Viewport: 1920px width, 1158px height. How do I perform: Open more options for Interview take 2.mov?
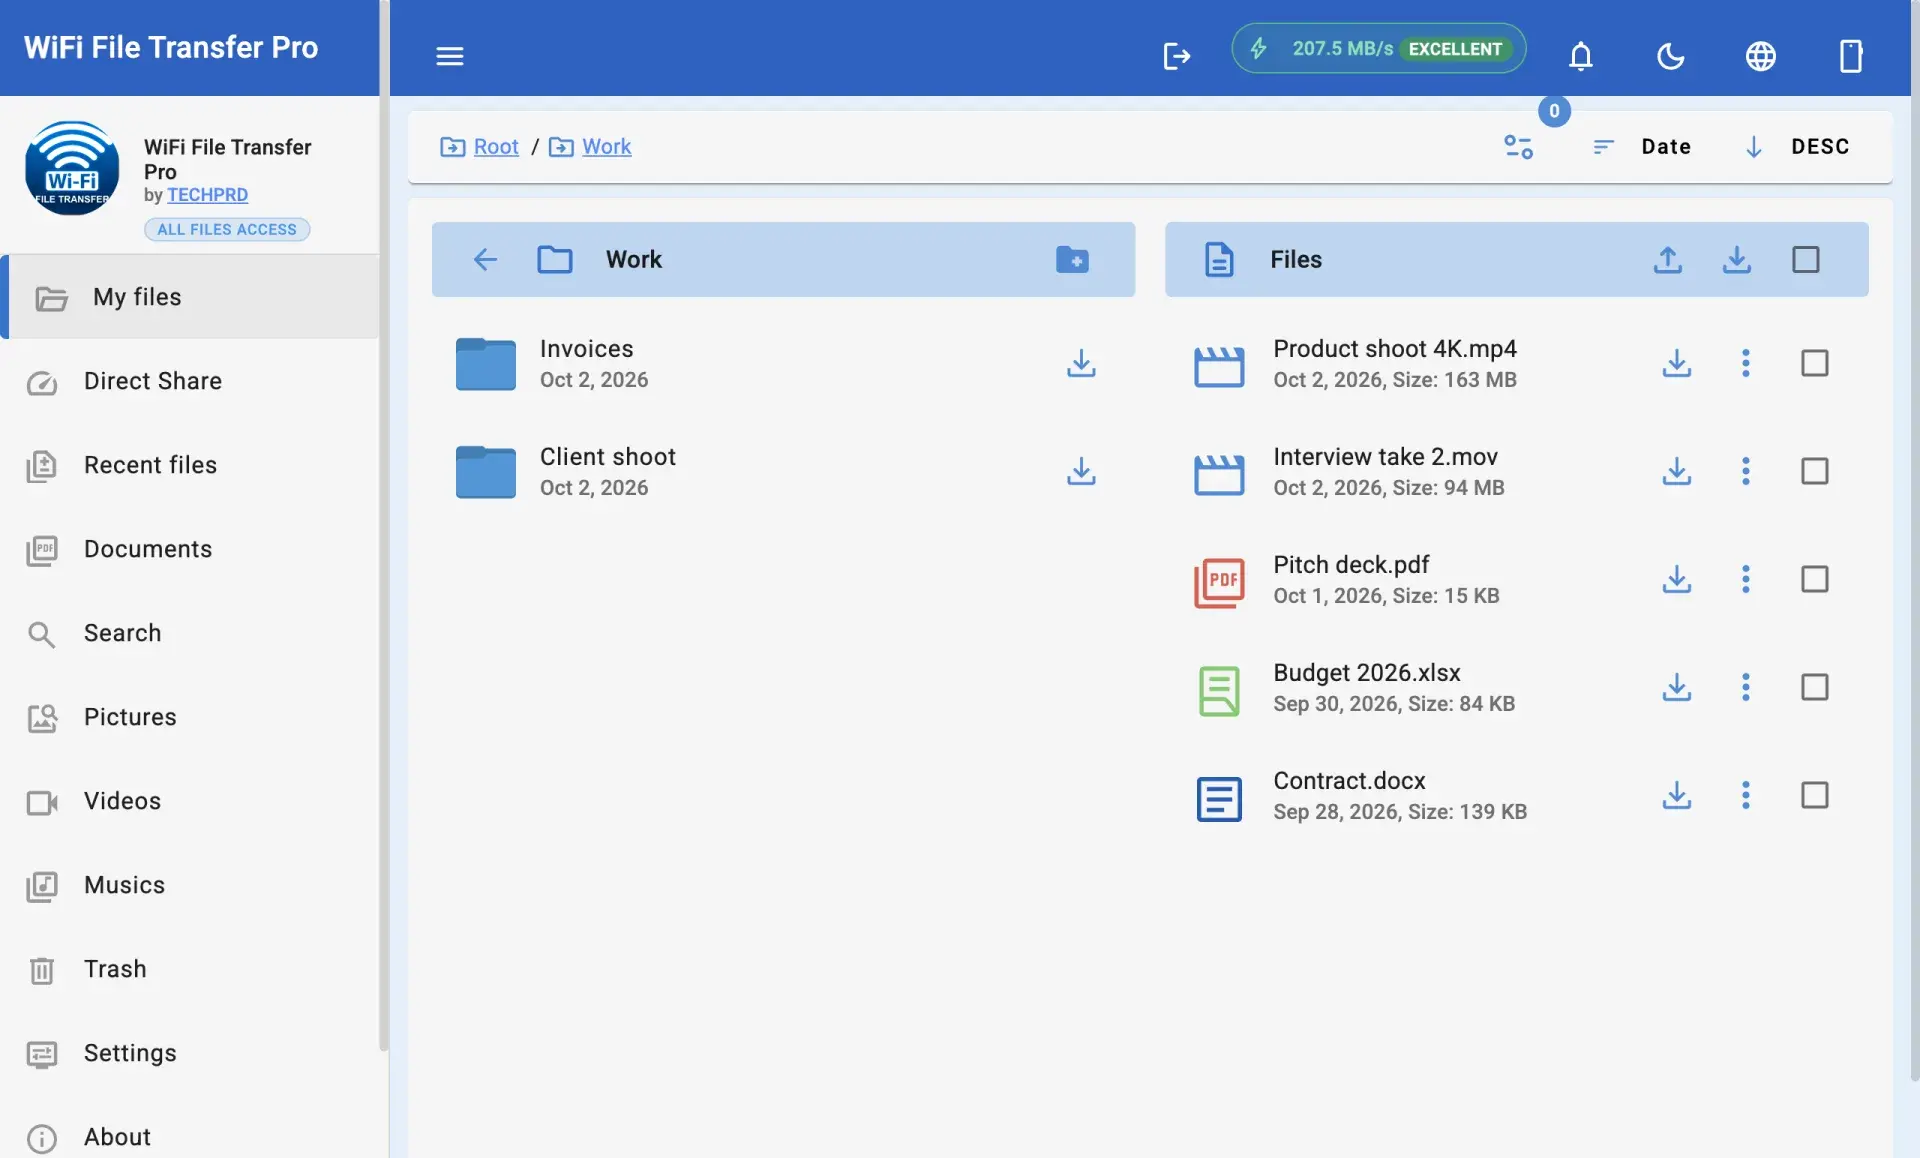pos(1745,471)
